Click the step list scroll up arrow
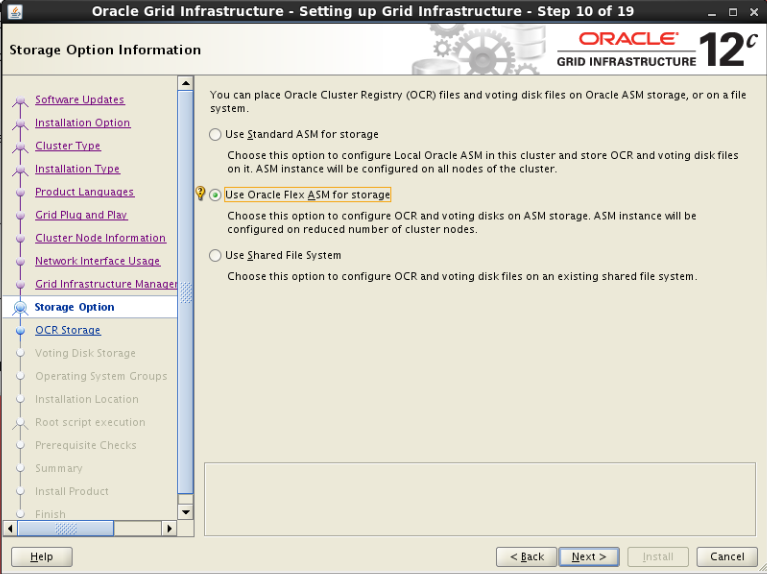This screenshot has width=767, height=574. click(185, 83)
